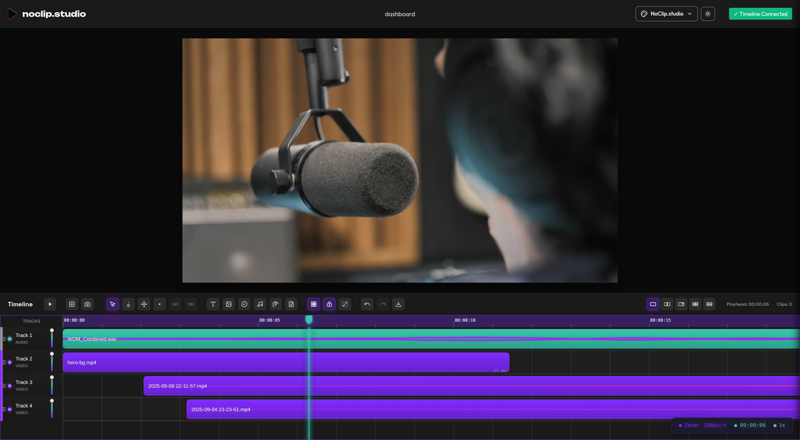
Task: Select the Track 3 label
Action: pyautogui.click(x=23, y=382)
